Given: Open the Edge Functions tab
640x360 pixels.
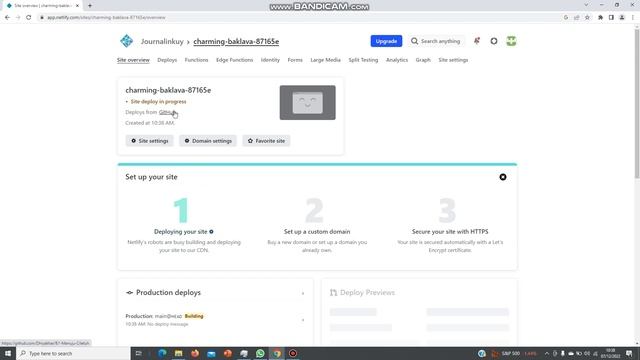Looking at the screenshot, I should click(234, 60).
